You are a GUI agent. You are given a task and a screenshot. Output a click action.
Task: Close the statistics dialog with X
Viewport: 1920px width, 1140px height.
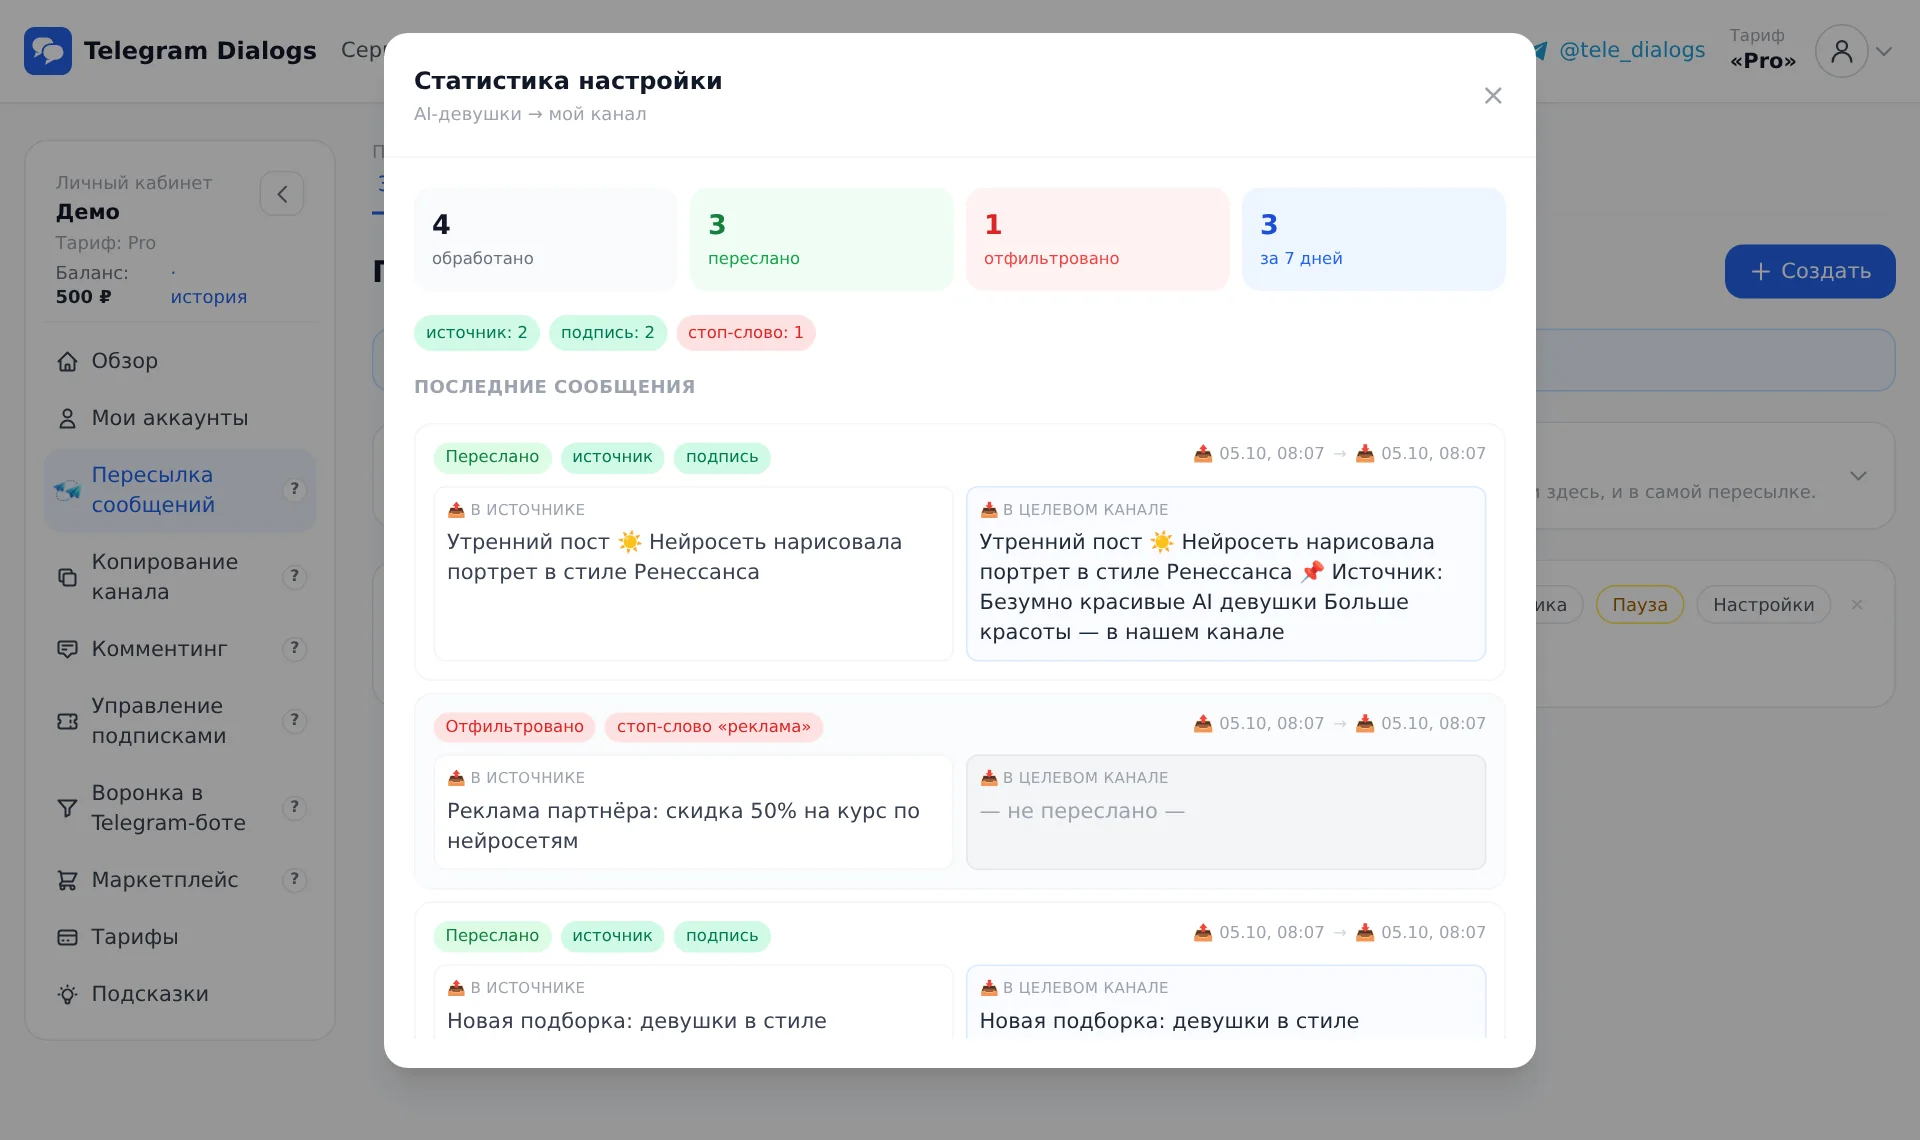(1493, 96)
